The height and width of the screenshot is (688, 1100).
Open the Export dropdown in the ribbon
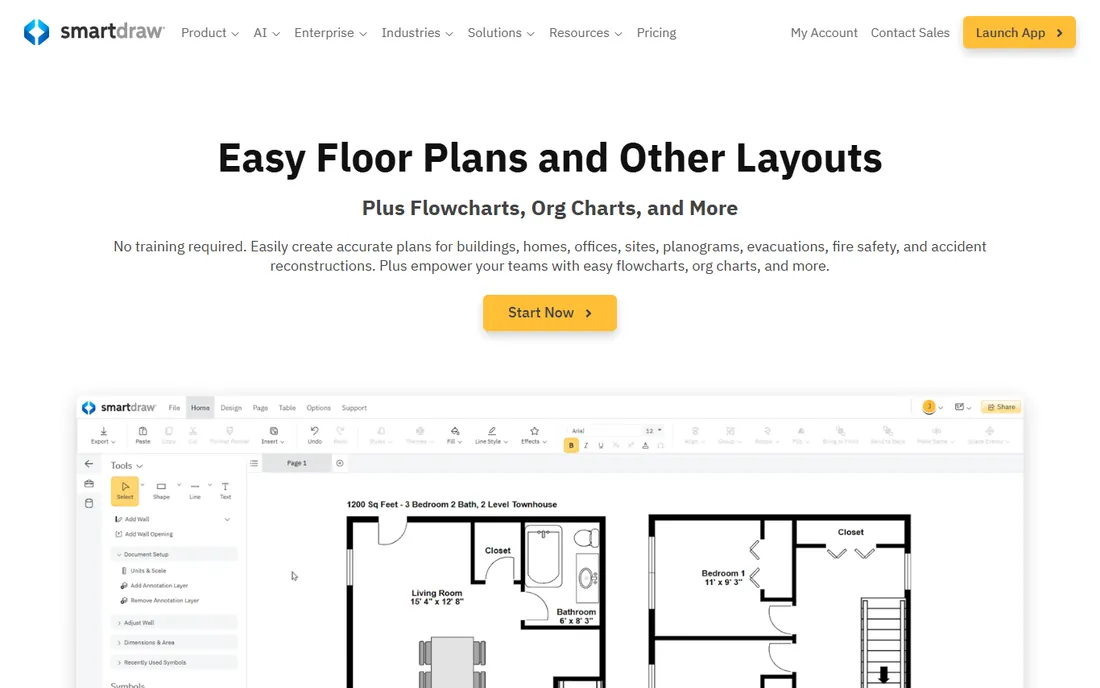(103, 436)
